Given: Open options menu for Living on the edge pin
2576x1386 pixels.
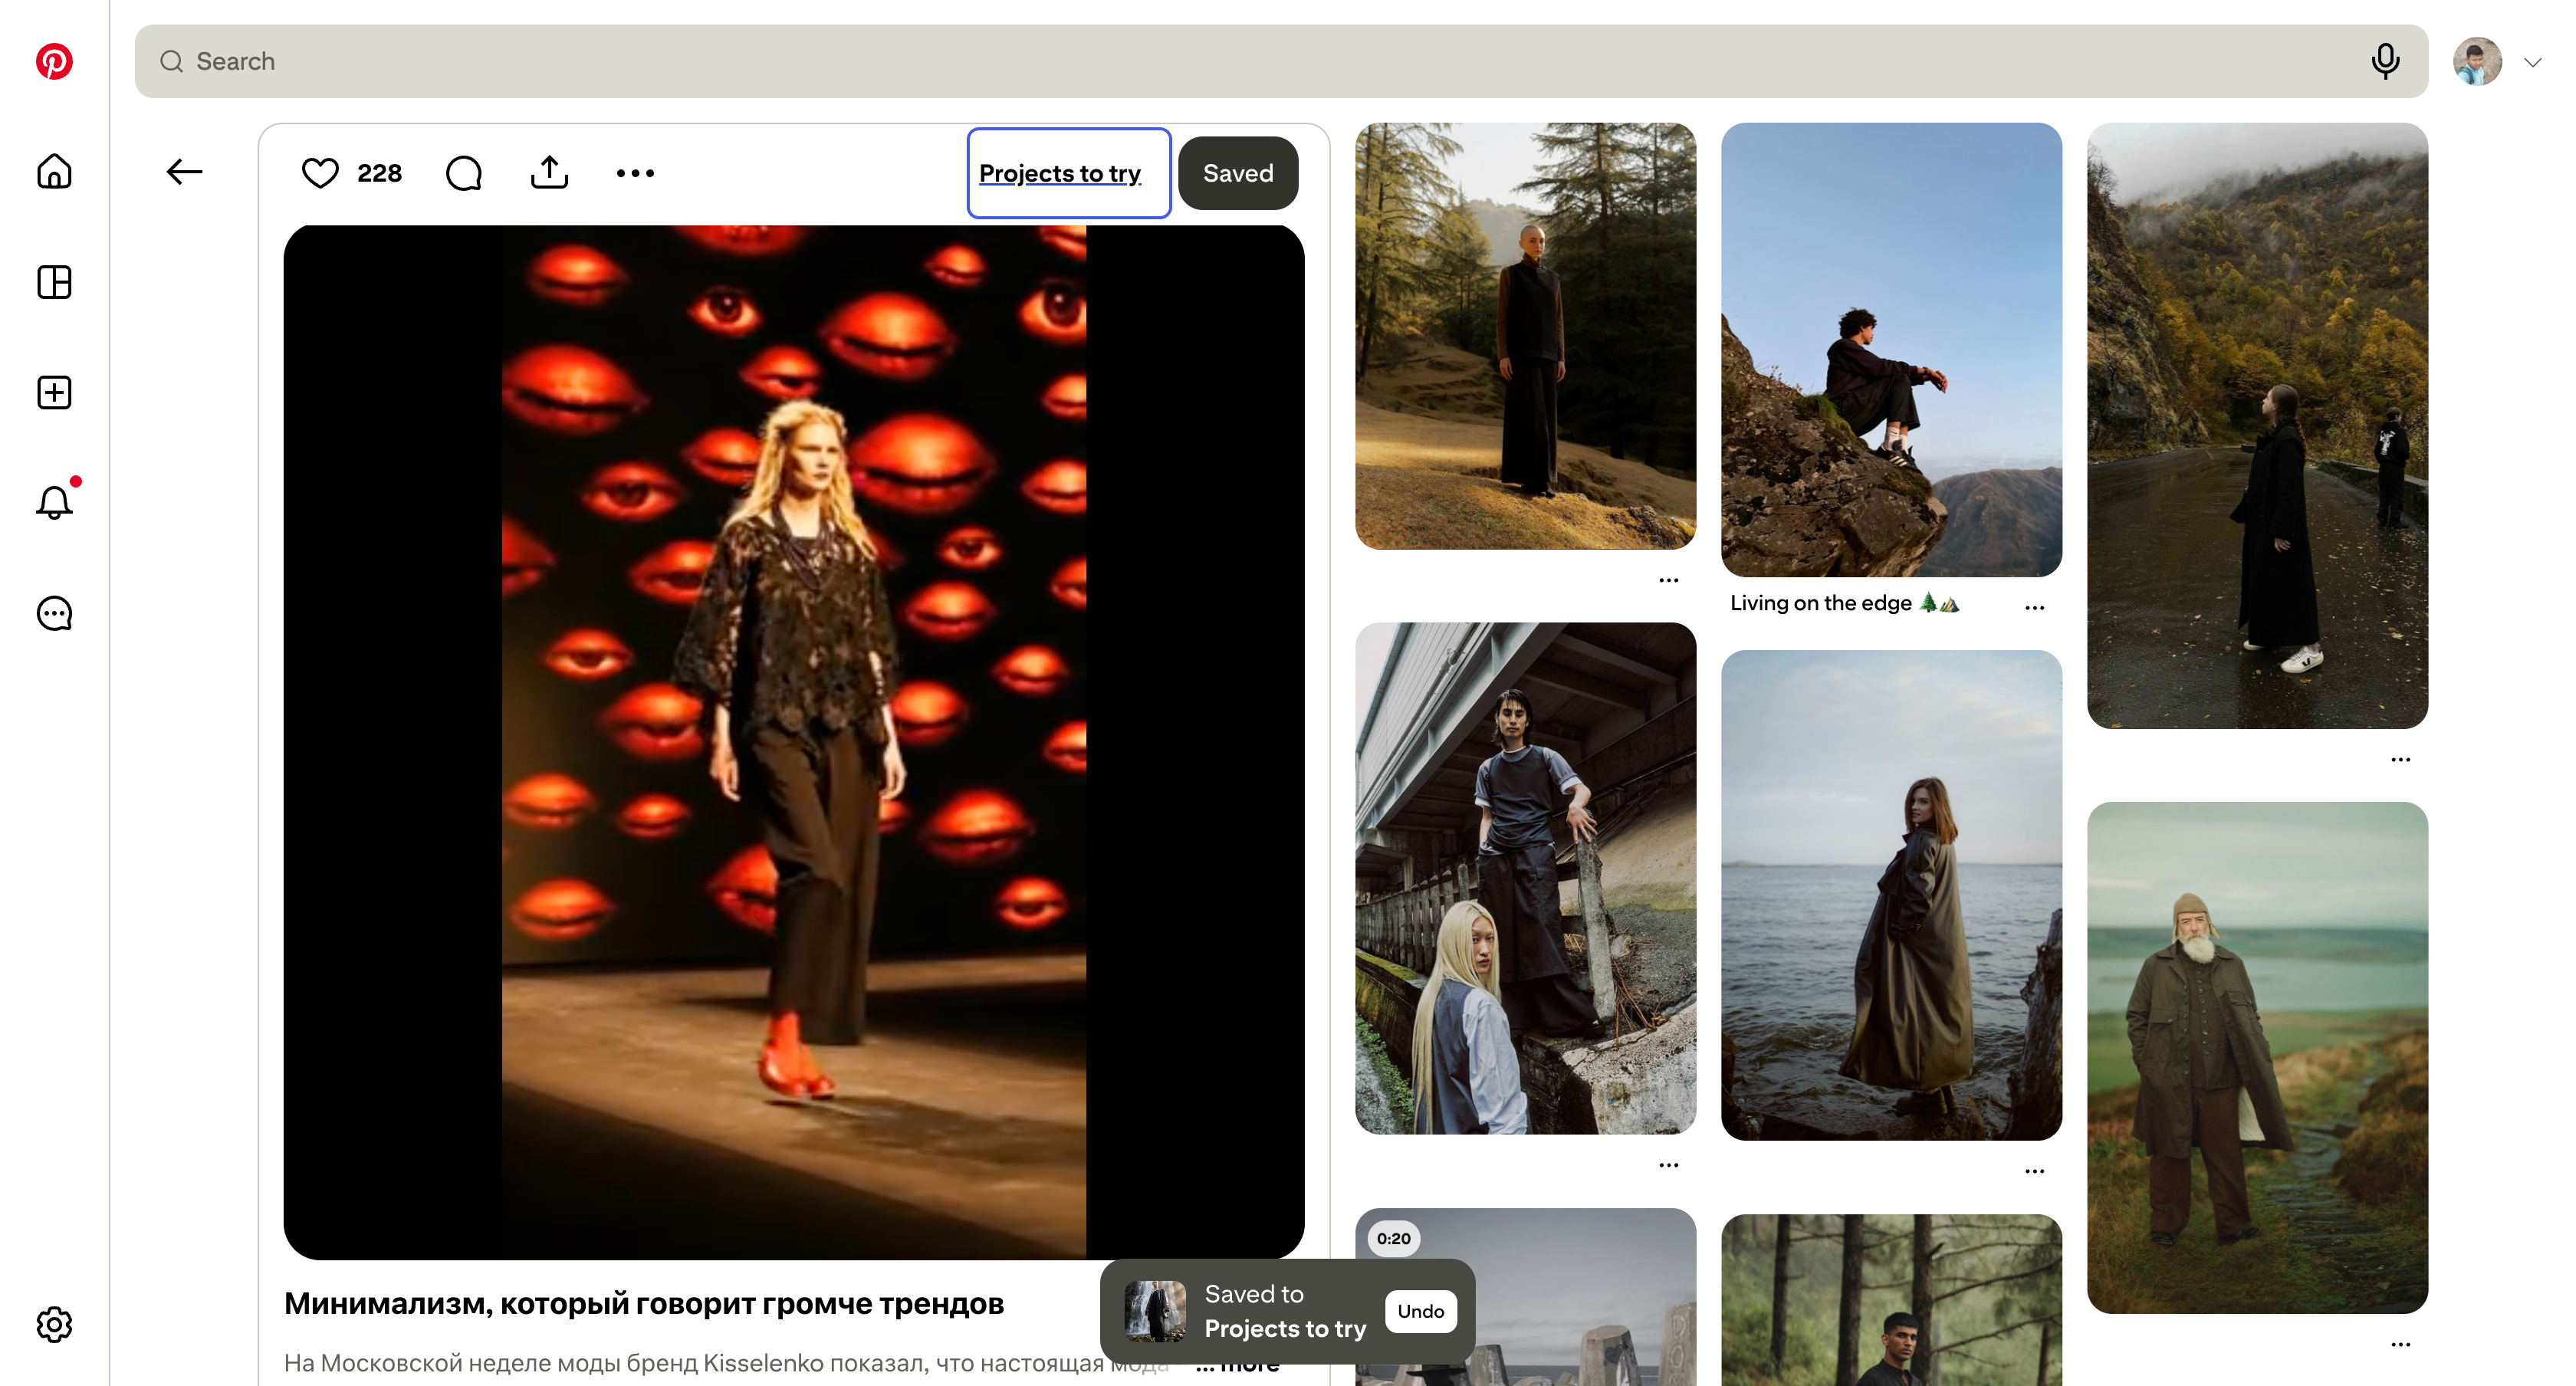Looking at the screenshot, I should click(2034, 607).
